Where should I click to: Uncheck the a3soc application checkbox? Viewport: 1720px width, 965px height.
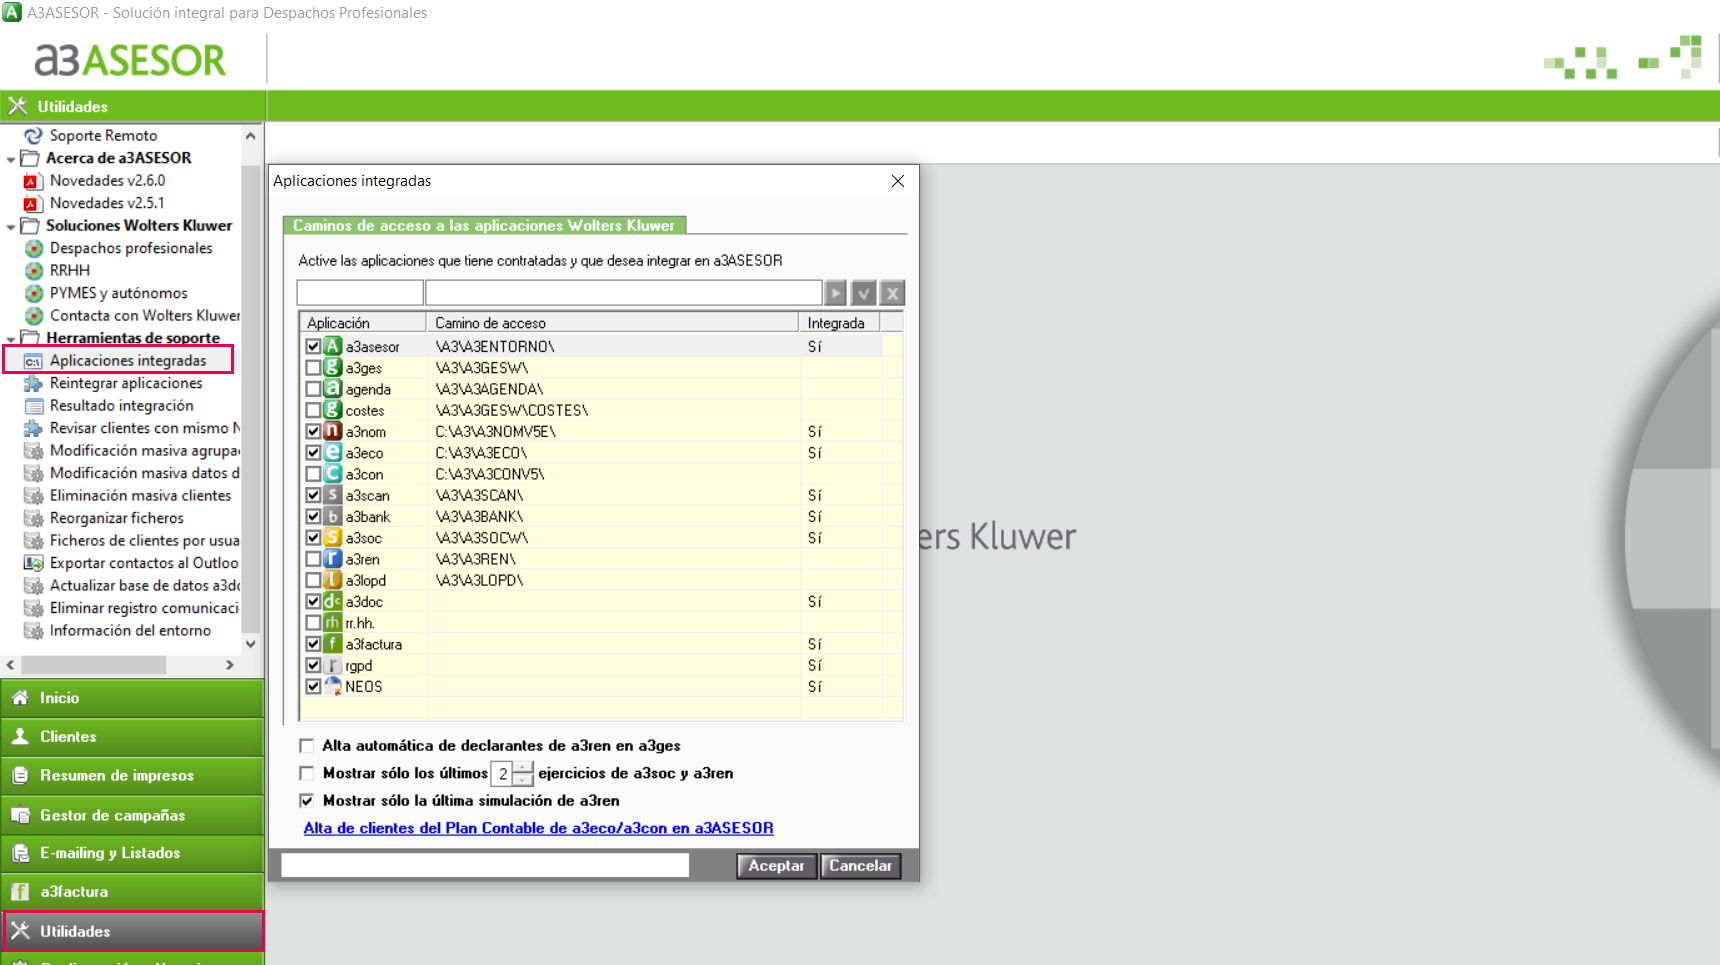click(x=313, y=537)
